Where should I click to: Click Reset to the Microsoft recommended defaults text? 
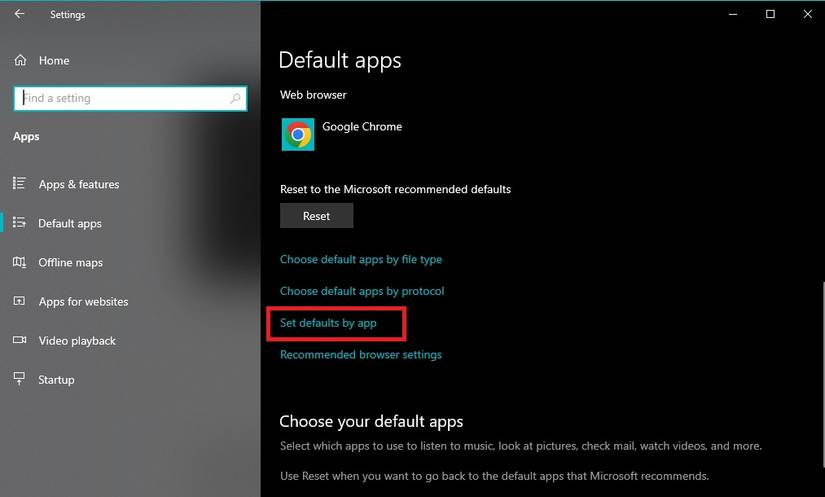click(x=395, y=189)
